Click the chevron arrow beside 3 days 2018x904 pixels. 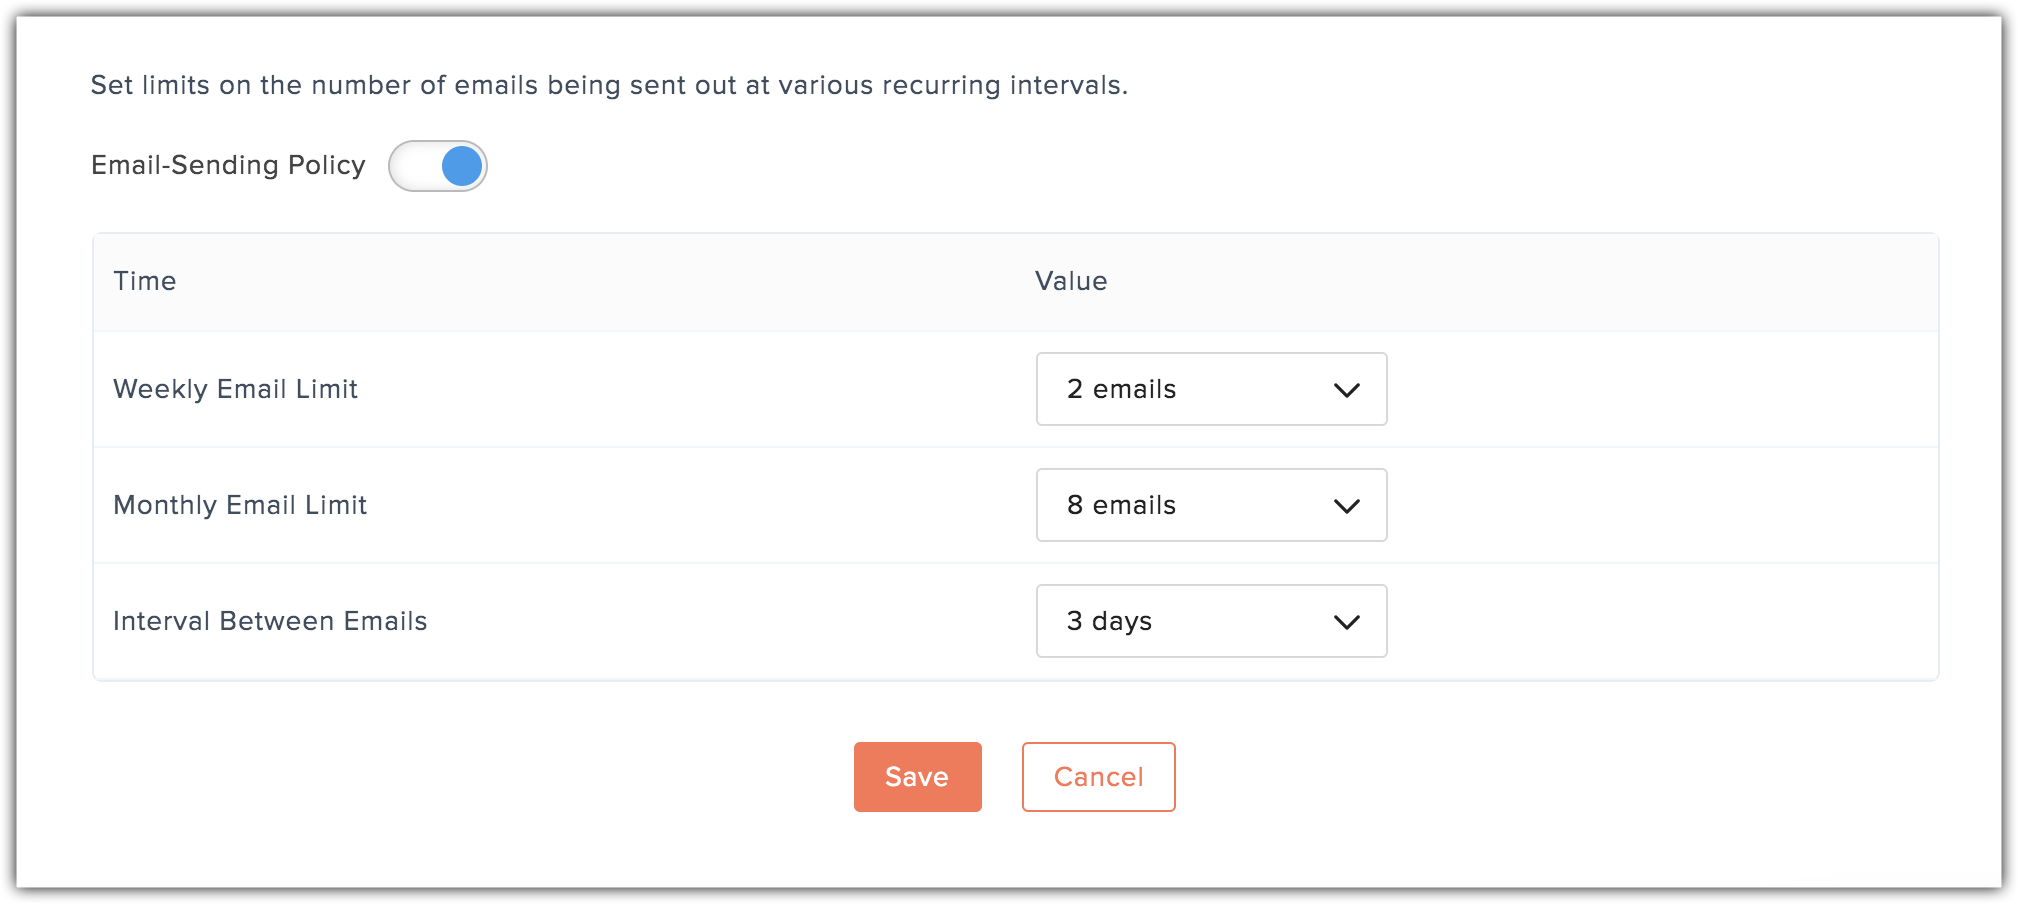point(1347,622)
